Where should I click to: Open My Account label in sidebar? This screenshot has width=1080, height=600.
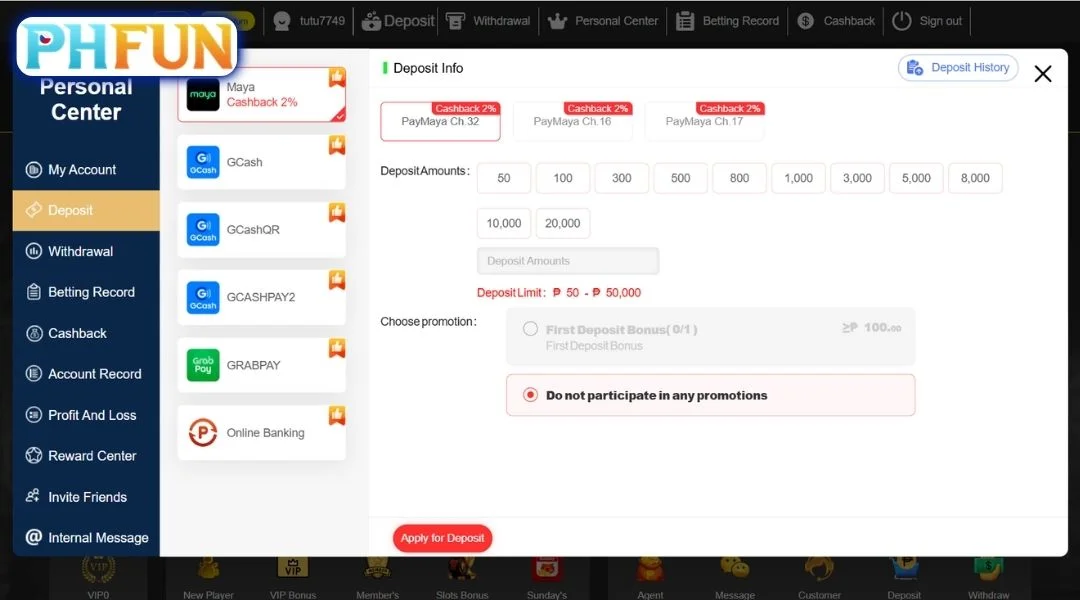(82, 169)
